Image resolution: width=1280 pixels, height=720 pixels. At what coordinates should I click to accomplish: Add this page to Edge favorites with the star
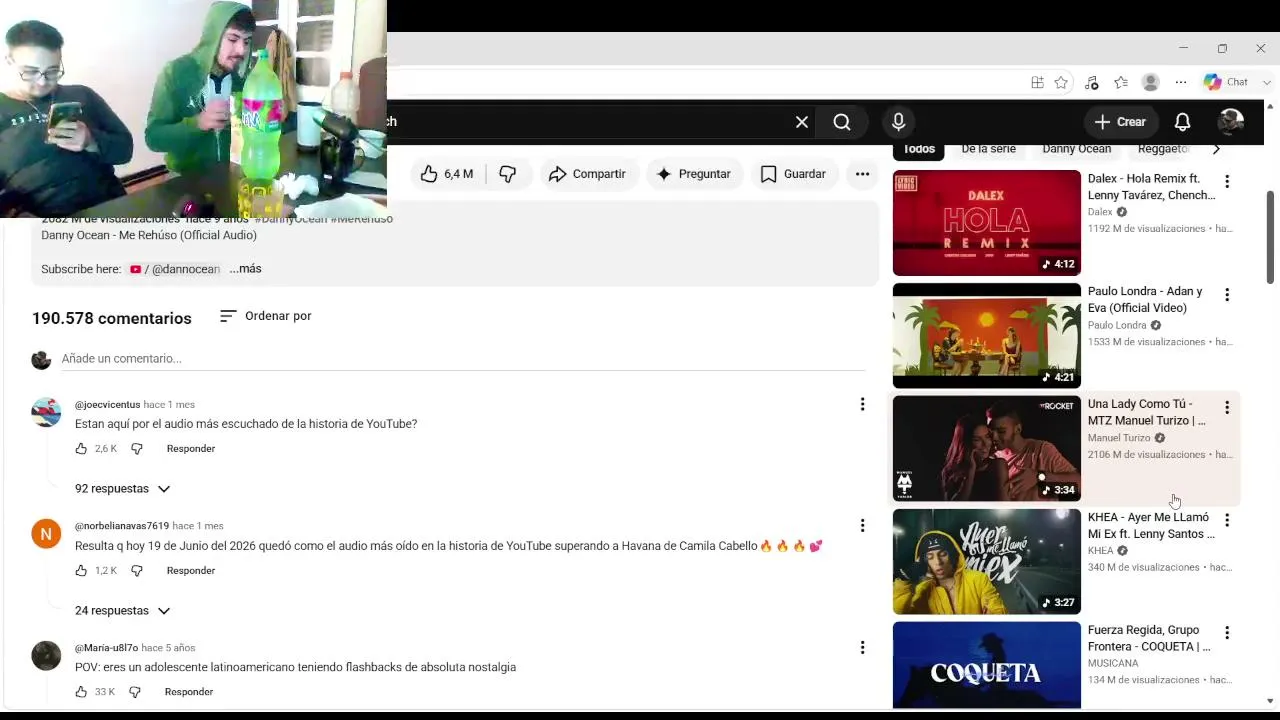coord(1061,82)
